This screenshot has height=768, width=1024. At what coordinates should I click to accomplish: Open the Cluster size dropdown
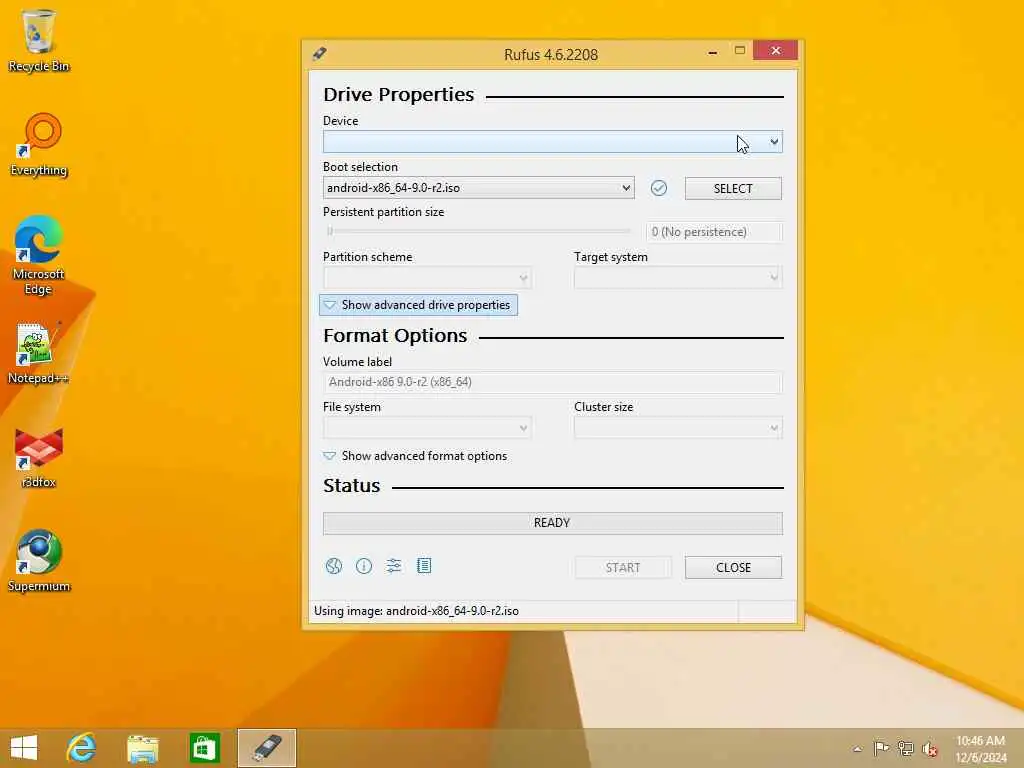pyautogui.click(x=678, y=428)
